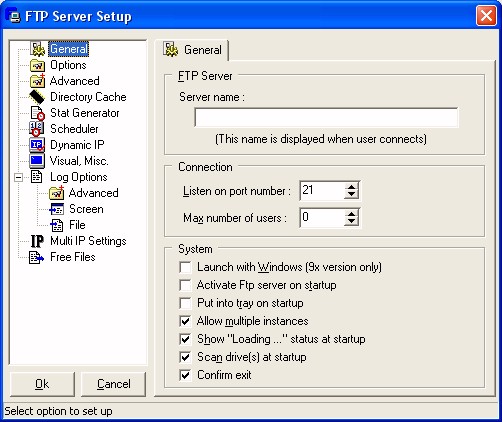Confirm settings with the Ok button
The height and width of the screenshot is (422, 502).
(42, 384)
